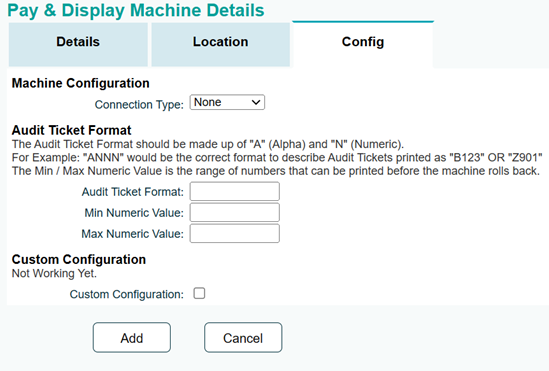The image size is (549, 371).
Task: Focus the Max Numeric Value field
Action: (235, 233)
